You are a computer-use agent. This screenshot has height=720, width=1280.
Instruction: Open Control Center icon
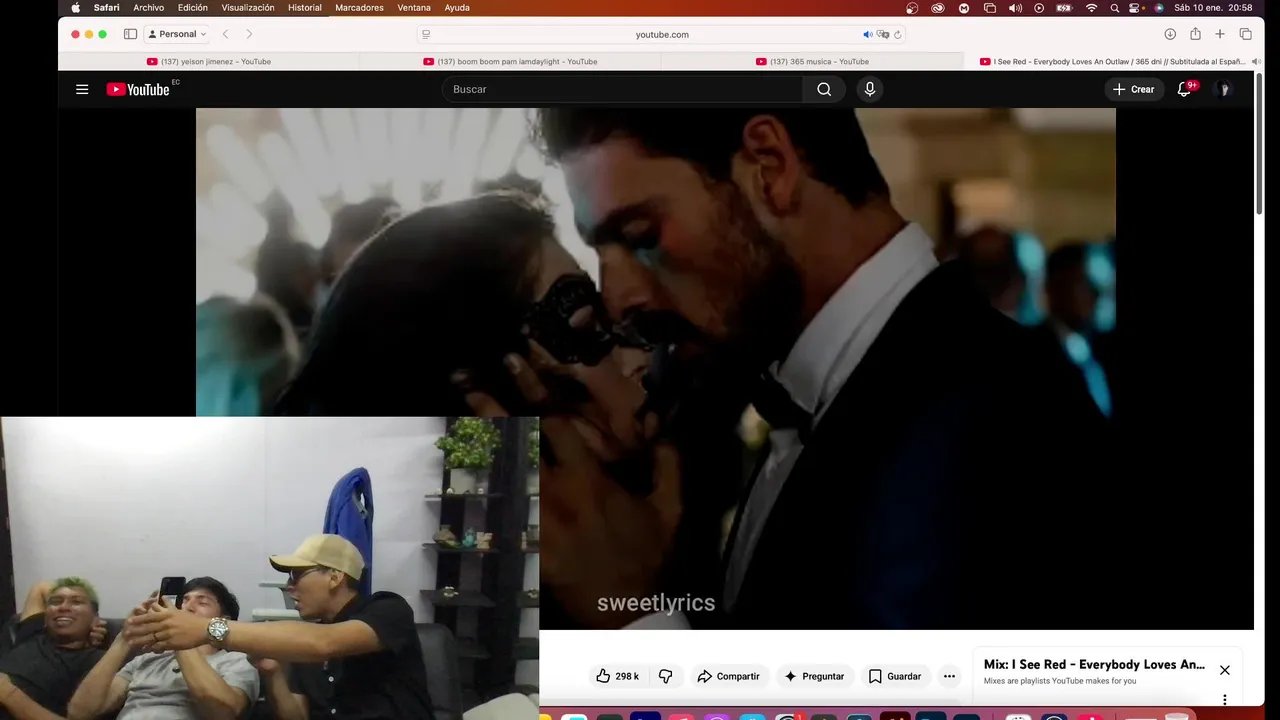click(x=1136, y=7)
